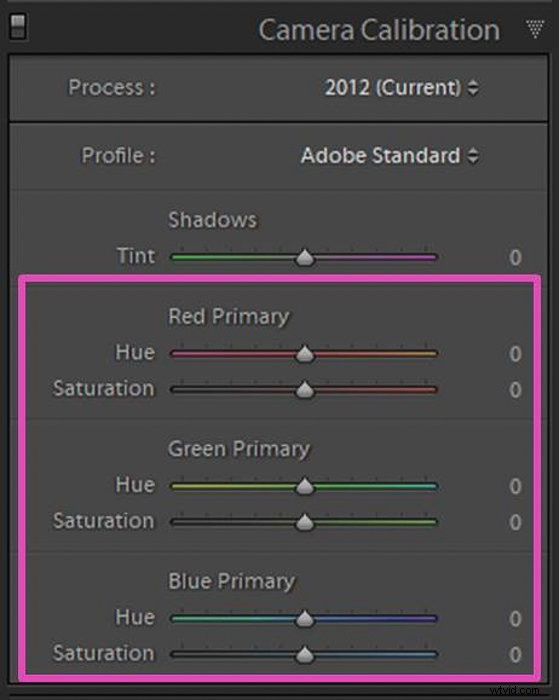Click the Blue Primary Saturation slider handle
Viewport: 559px width, 700px height.
pyautogui.click(x=305, y=655)
